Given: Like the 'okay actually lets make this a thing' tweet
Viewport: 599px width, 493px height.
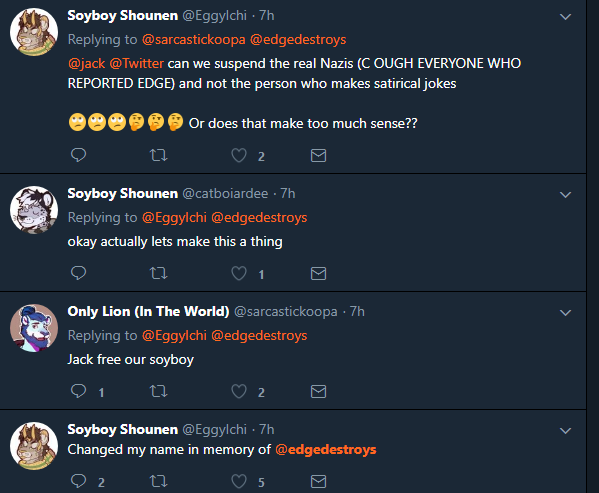Looking at the screenshot, I should (239, 273).
